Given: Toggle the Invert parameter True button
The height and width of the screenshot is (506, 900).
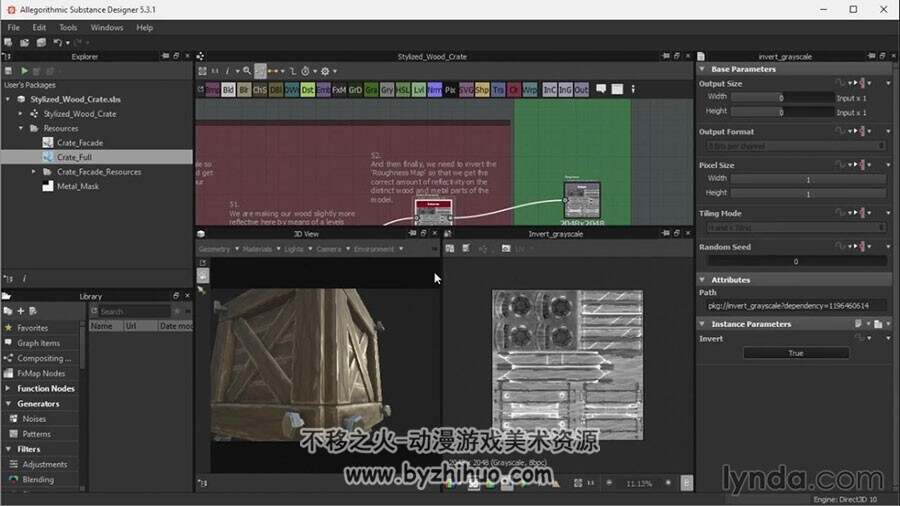Looking at the screenshot, I should pyautogui.click(x=796, y=353).
